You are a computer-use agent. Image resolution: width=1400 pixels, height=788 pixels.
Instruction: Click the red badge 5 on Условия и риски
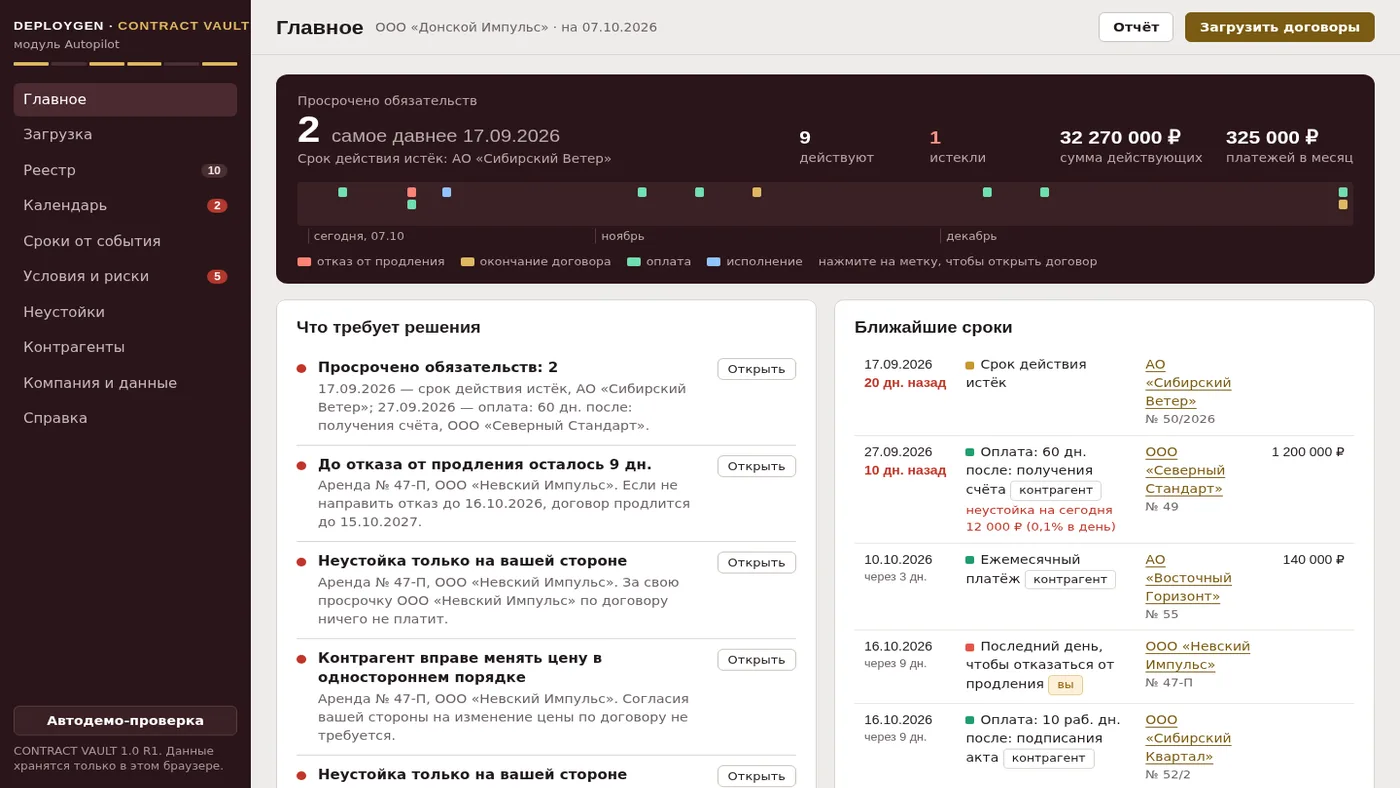217,277
